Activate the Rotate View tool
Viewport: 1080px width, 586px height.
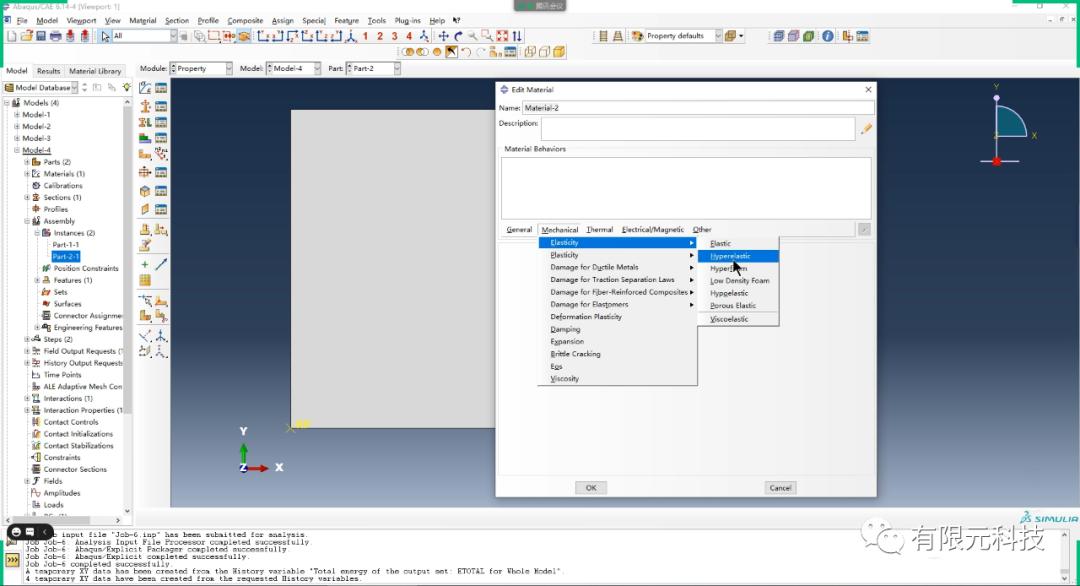click(458, 37)
